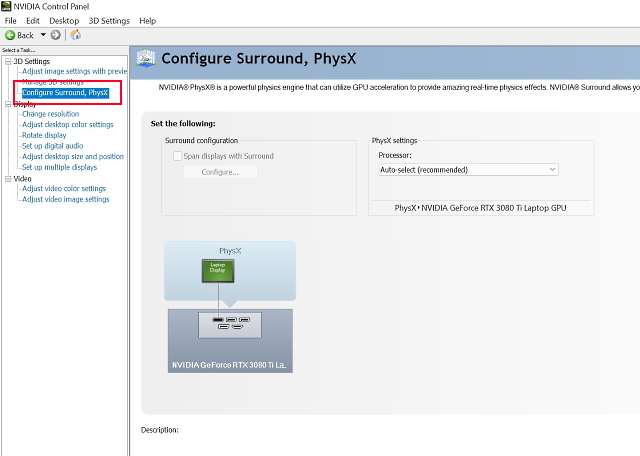Open the Help menu
Screen dimensions: 640x456
pyautogui.click(x=148, y=20)
